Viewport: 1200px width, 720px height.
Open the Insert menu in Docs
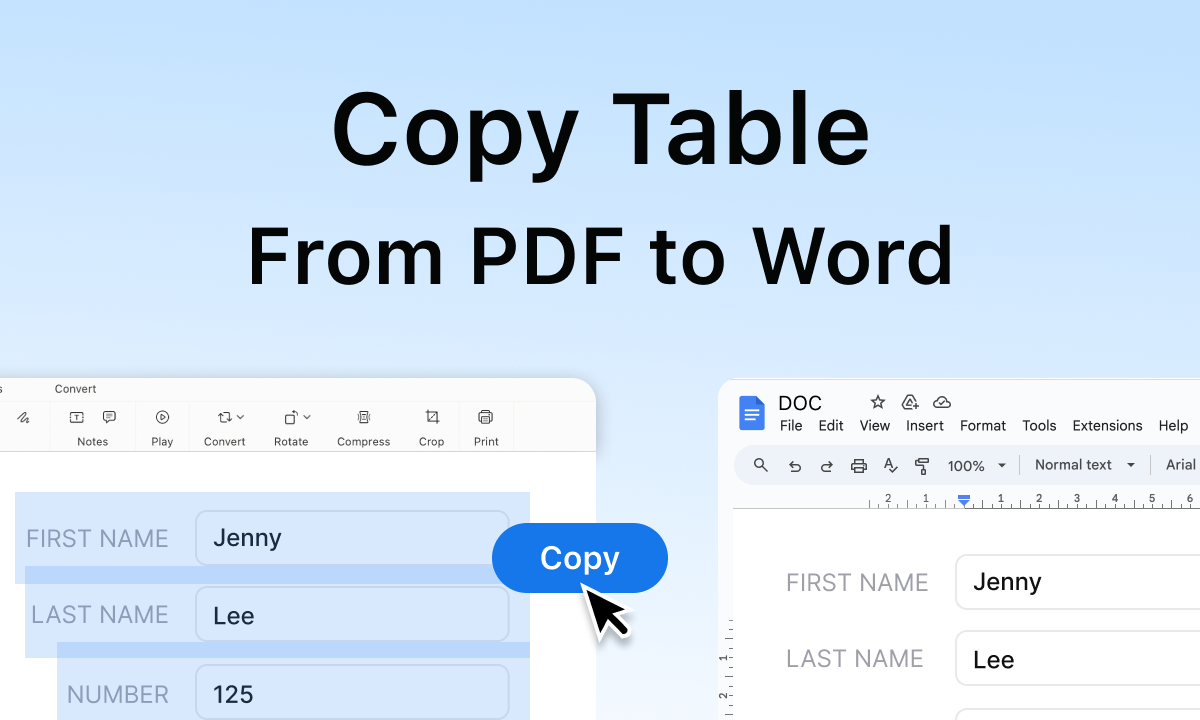(925, 426)
